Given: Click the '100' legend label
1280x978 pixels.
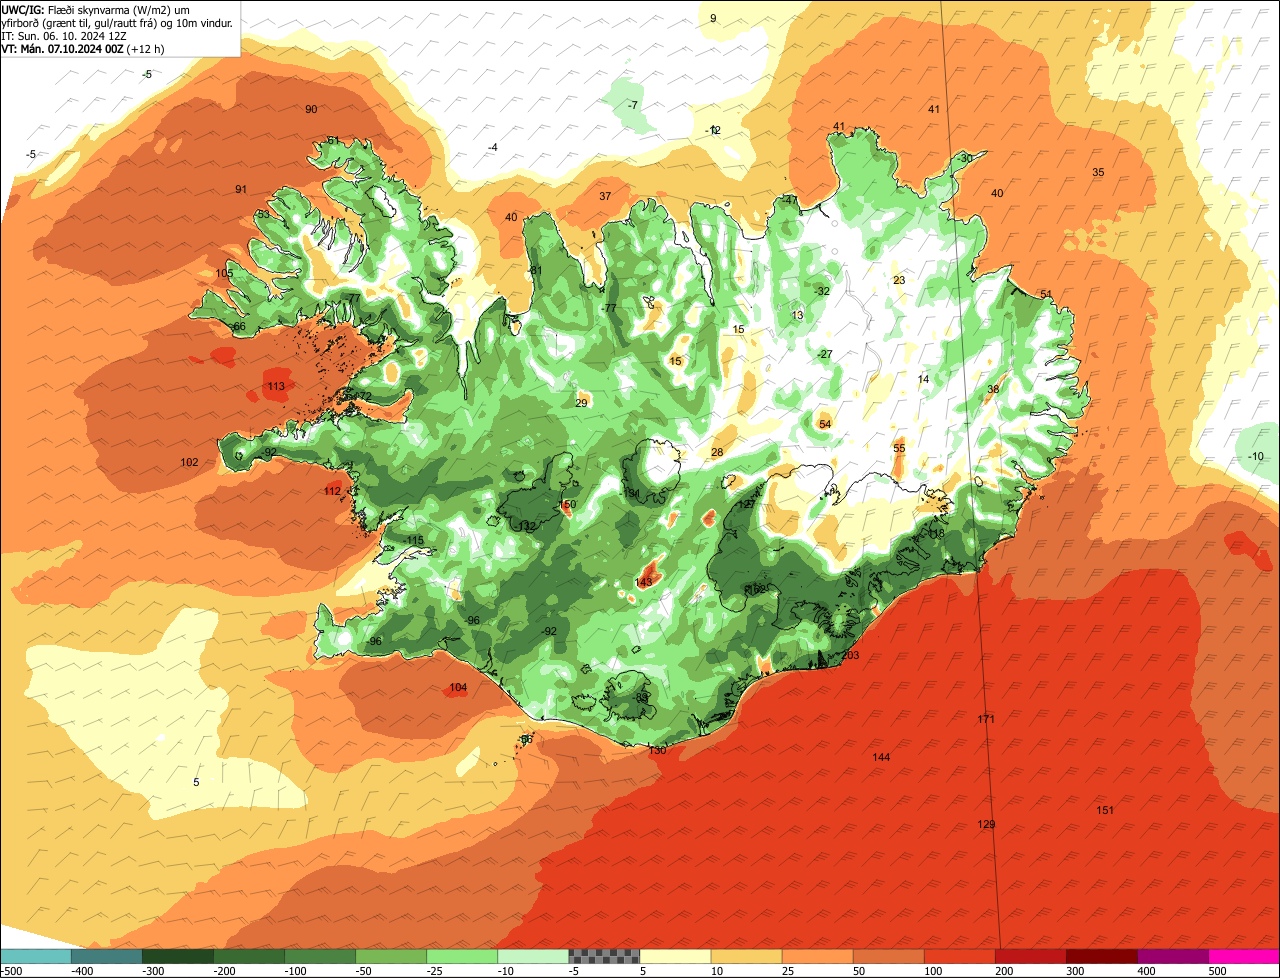Looking at the screenshot, I should (x=932, y=971).
